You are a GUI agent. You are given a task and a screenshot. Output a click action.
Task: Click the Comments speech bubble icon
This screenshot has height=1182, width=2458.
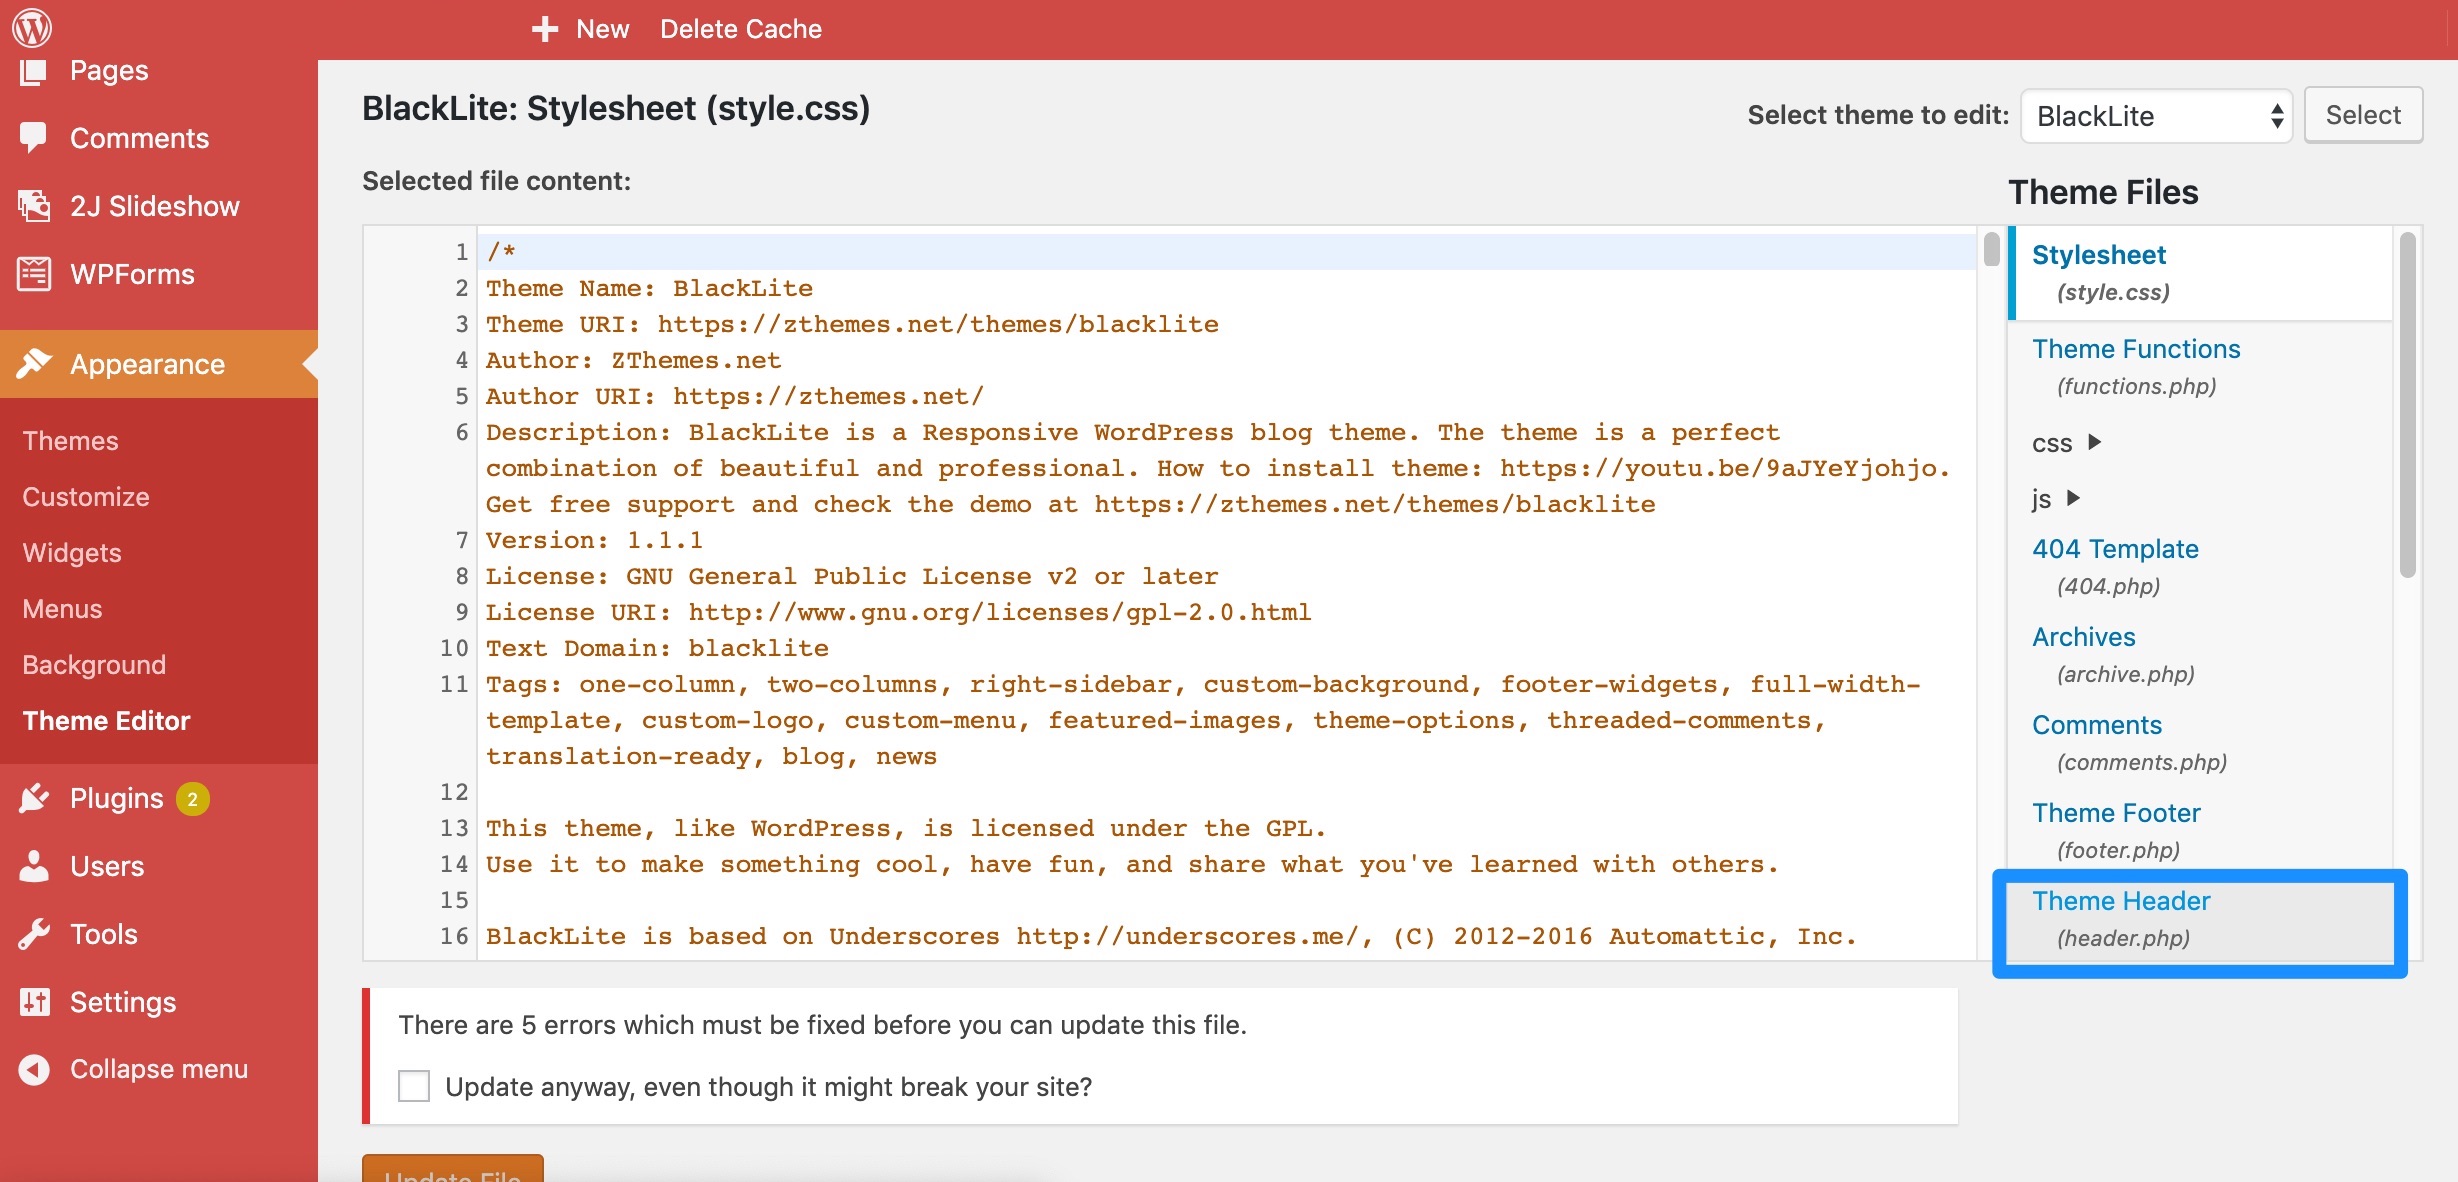point(33,138)
